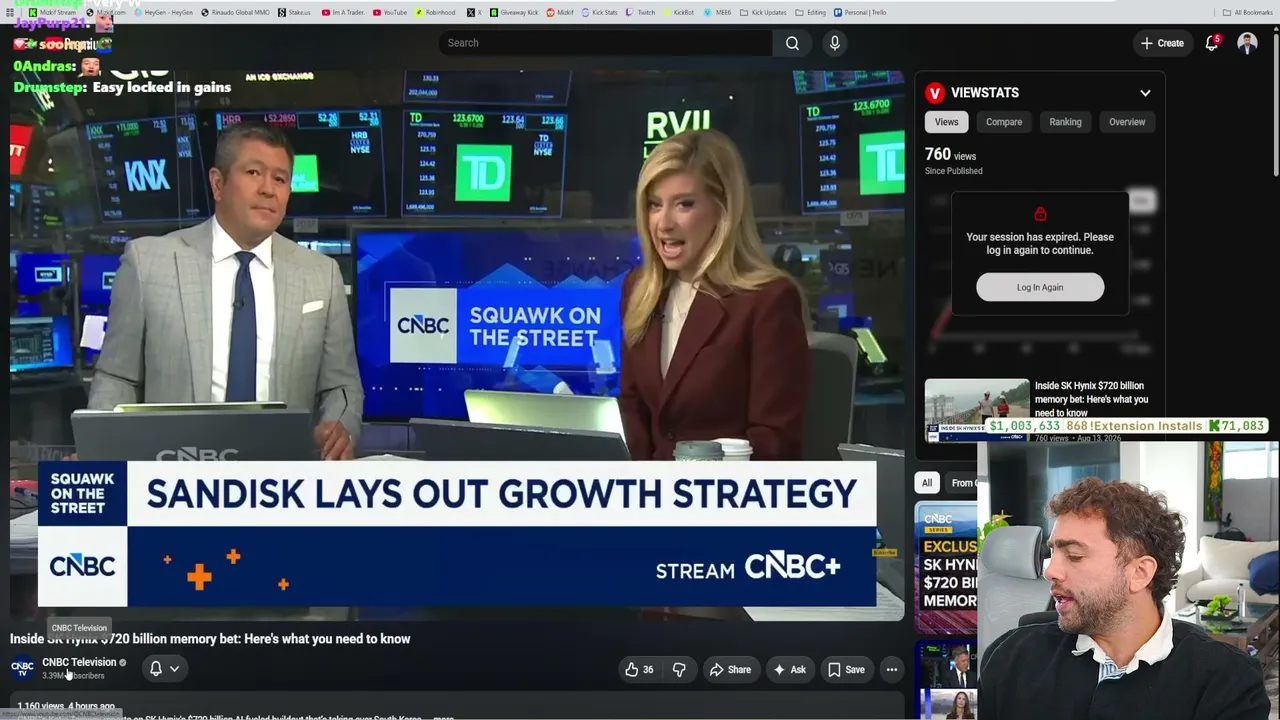1280x720 pixels.
Task: Open the Personal Trello bookmark
Action: pos(859,12)
